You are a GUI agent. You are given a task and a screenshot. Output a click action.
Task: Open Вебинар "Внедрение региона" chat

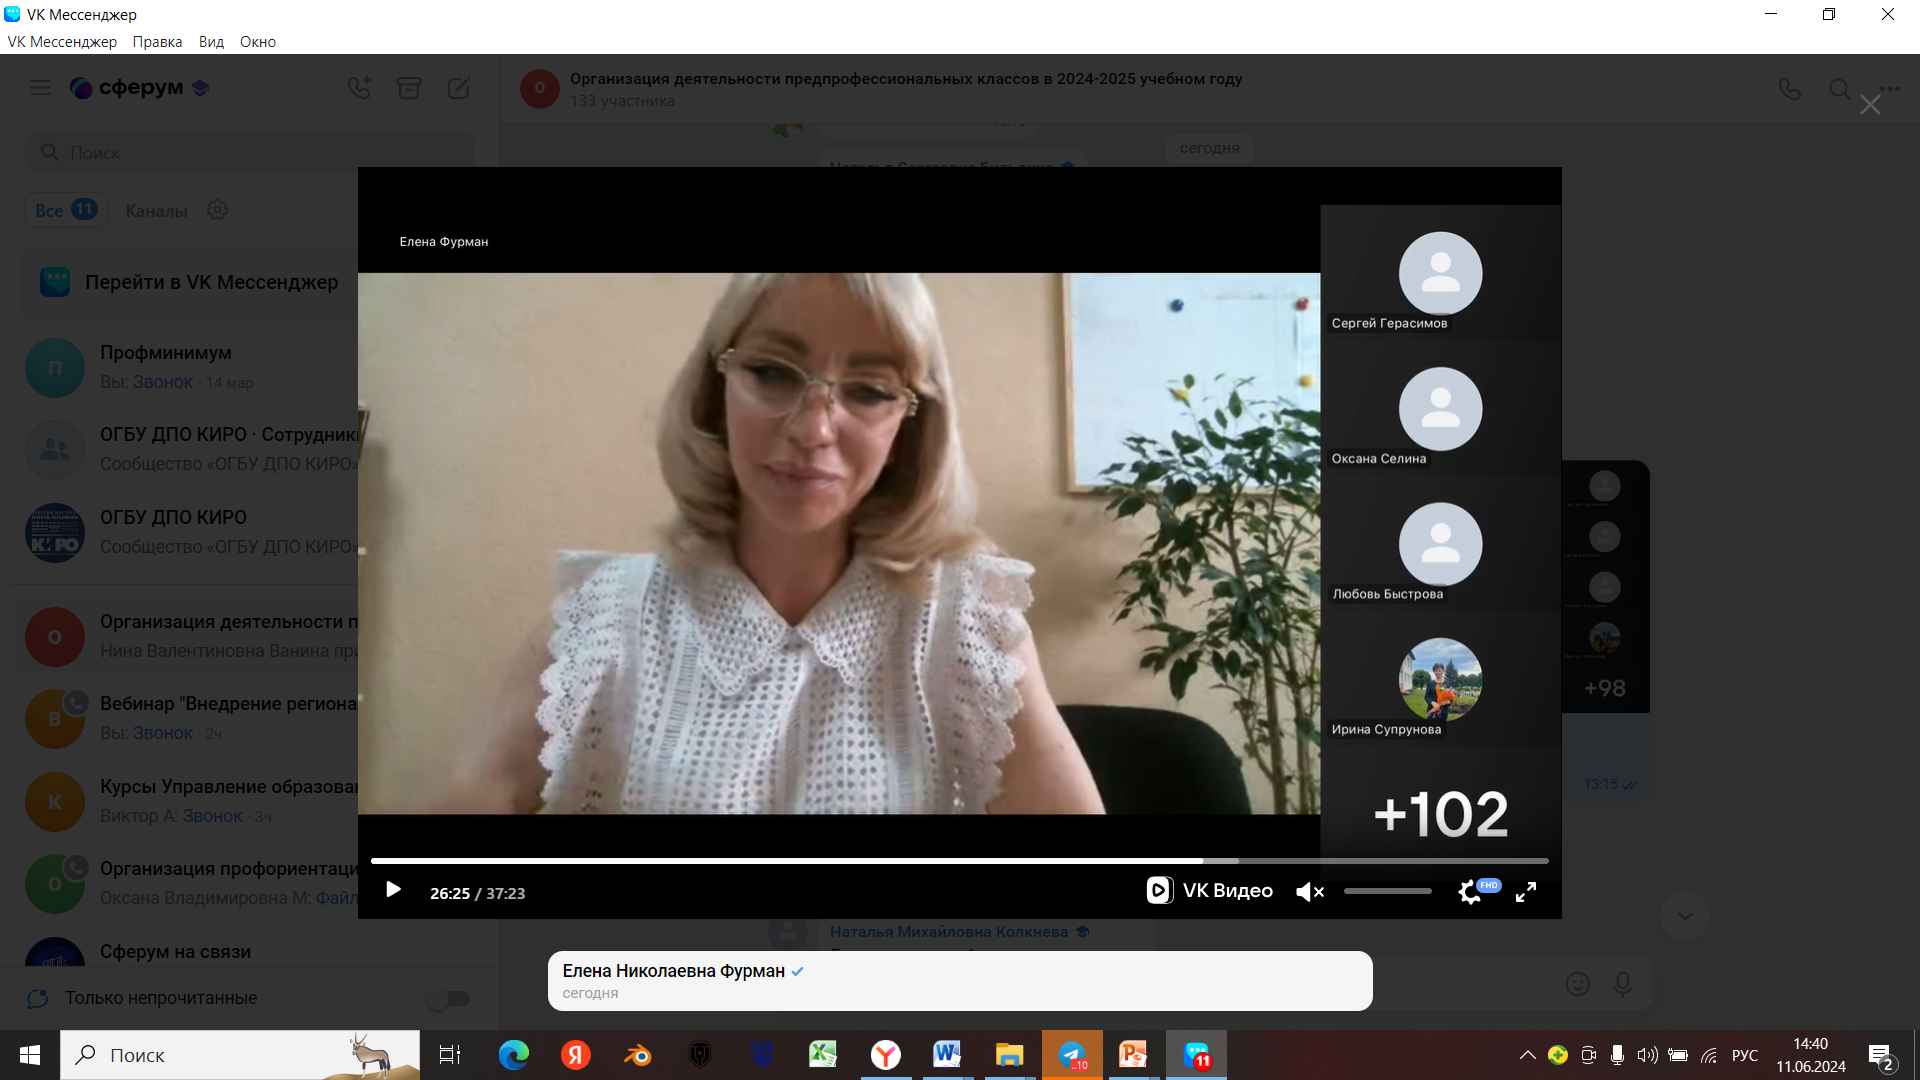click(190, 718)
